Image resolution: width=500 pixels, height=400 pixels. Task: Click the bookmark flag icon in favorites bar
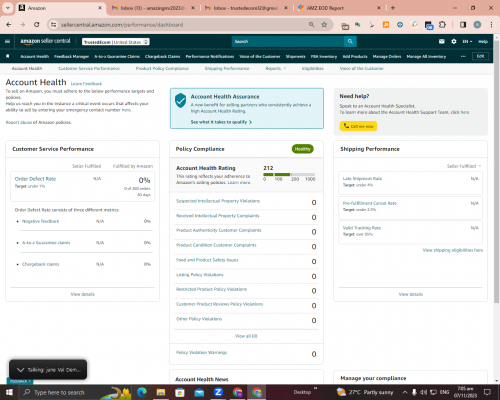(8, 56)
